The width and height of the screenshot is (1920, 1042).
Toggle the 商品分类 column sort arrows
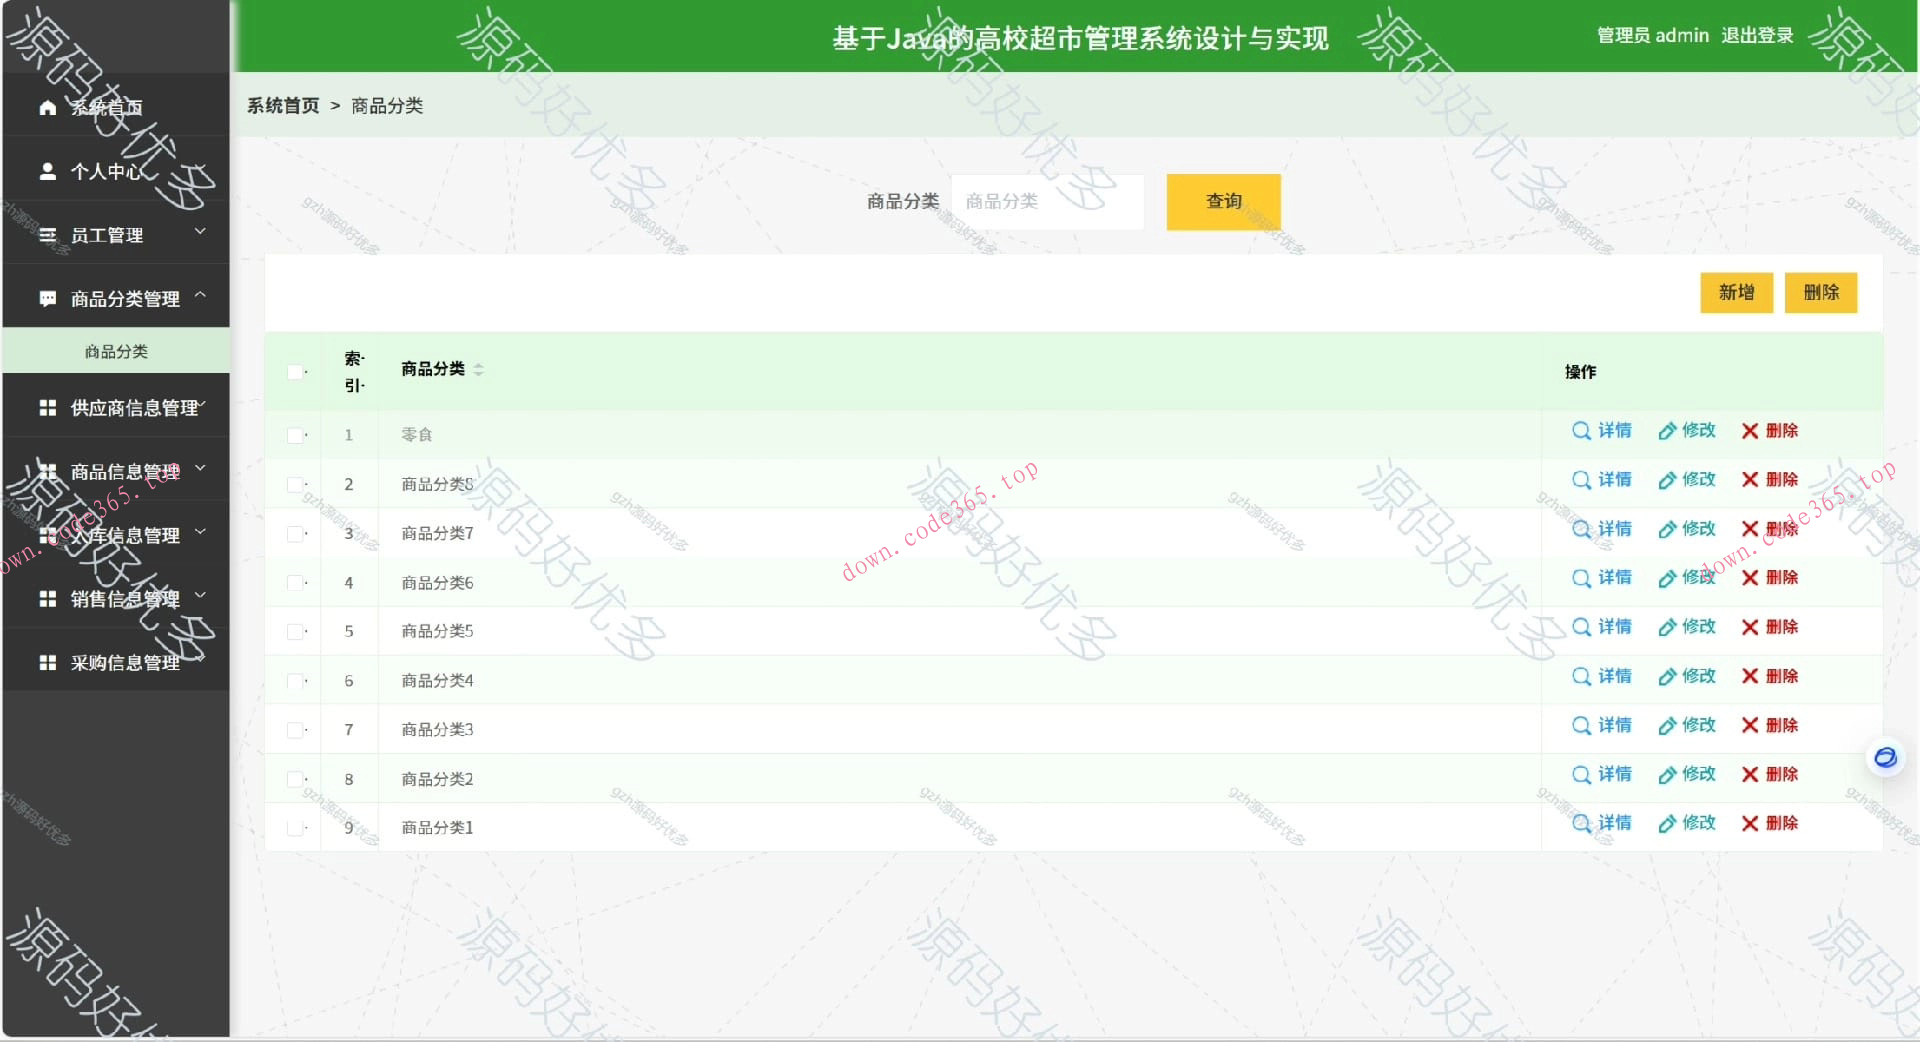[479, 369]
